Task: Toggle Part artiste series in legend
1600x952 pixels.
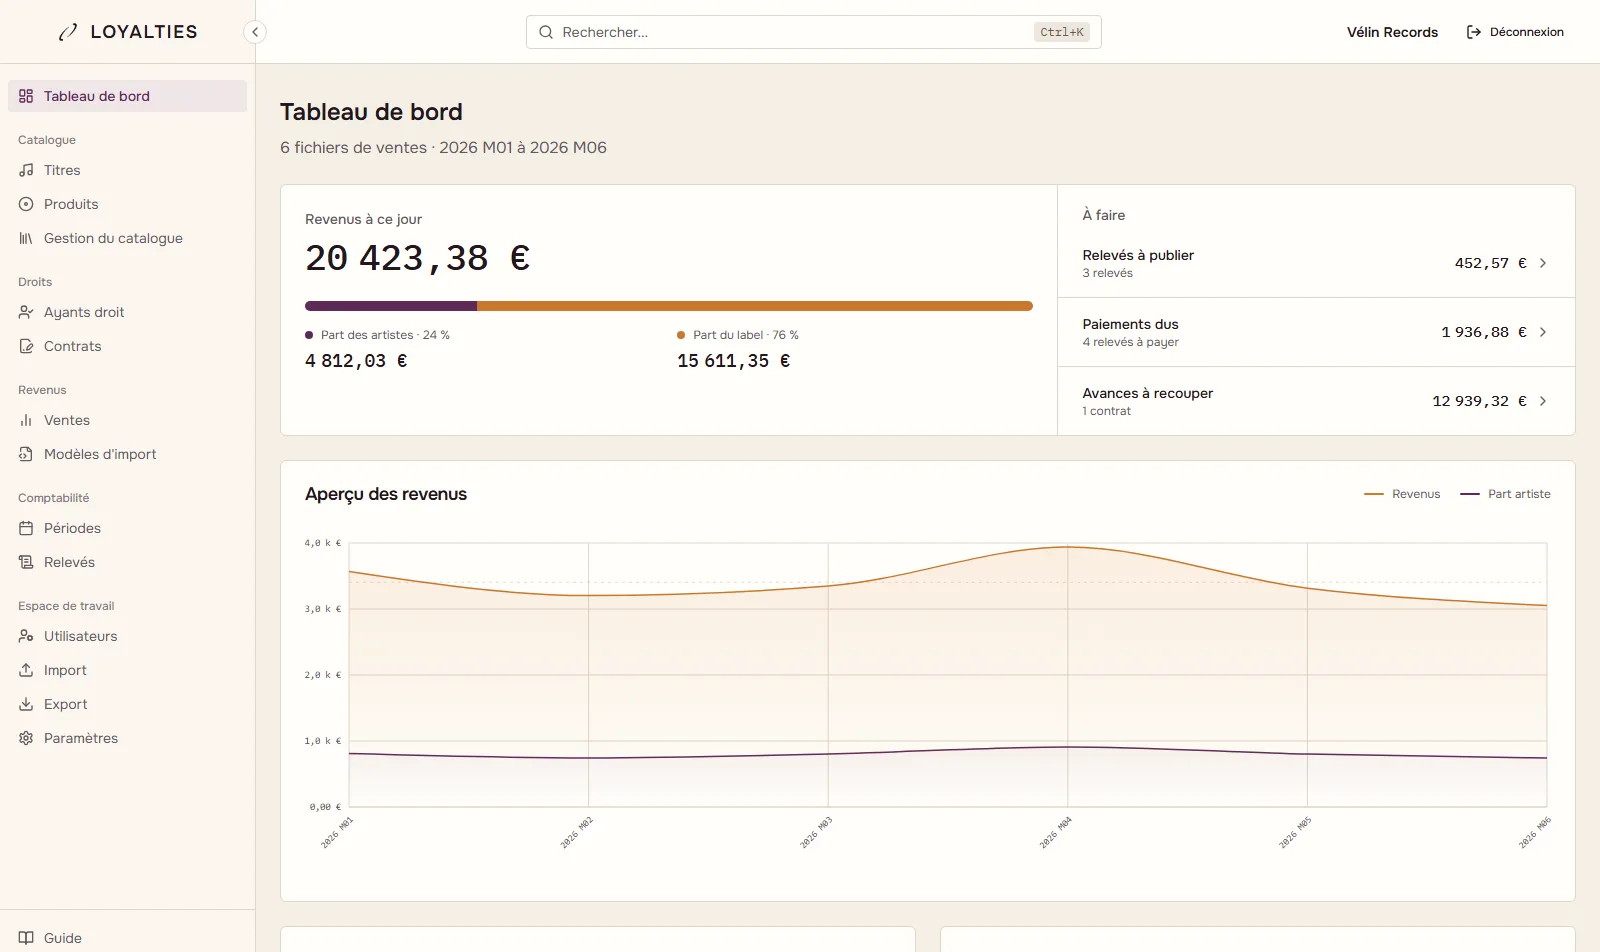Action: click(1505, 494)
